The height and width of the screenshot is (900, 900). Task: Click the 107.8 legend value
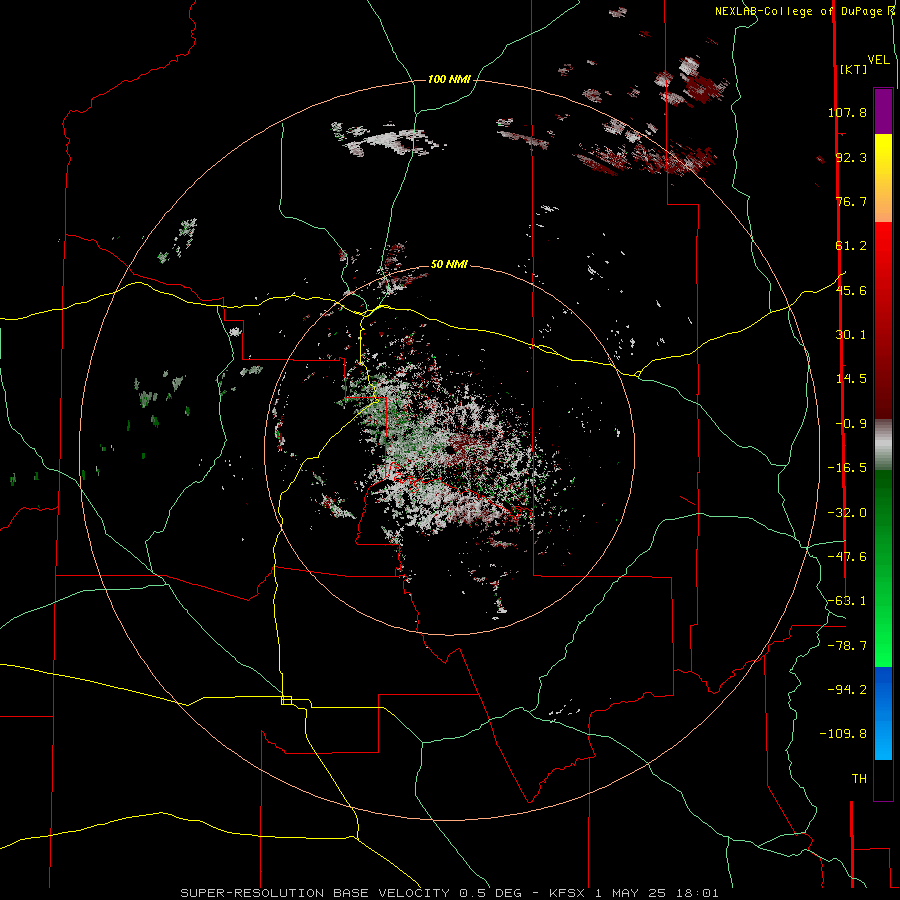click(x=847, y=112)
